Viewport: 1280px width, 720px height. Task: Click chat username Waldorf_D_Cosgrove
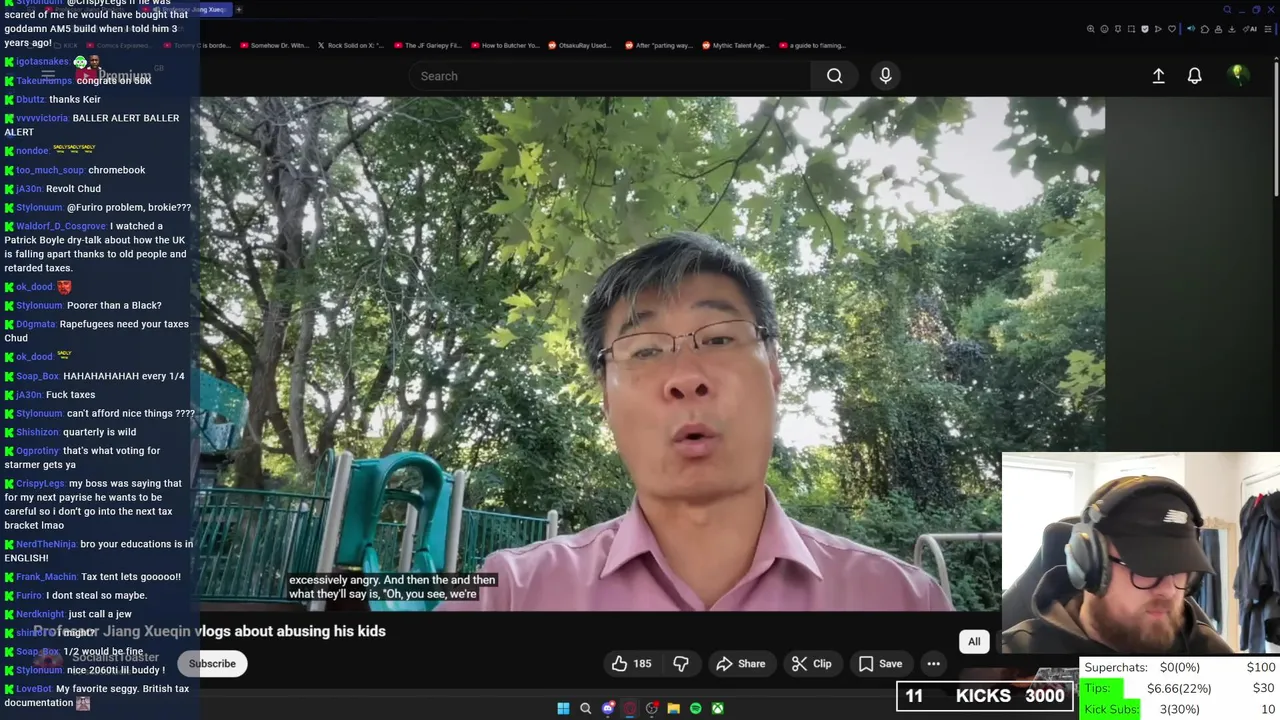(x=60, y=226)
